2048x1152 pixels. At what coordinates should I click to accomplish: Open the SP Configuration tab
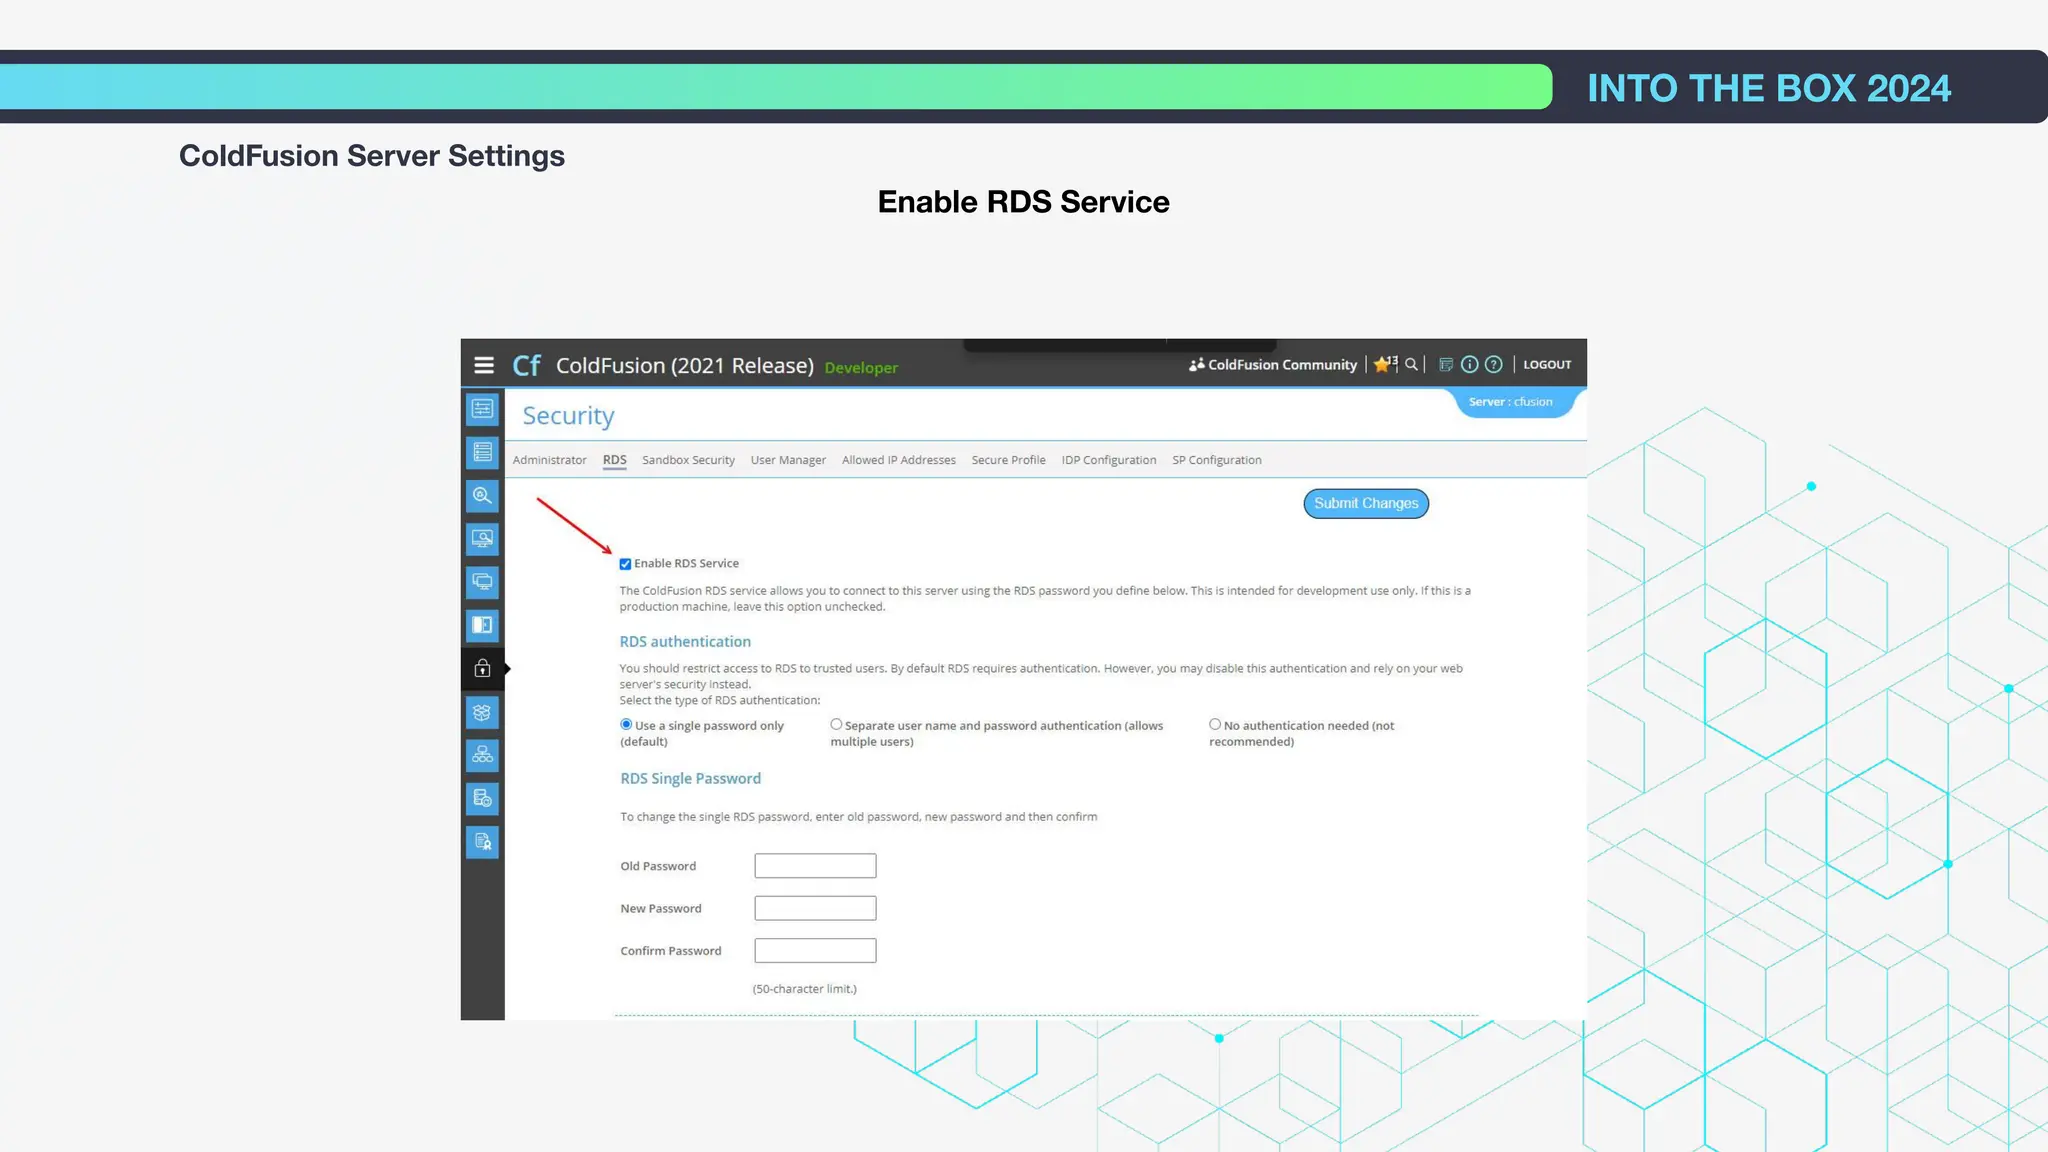click(x=1216, y=460)
